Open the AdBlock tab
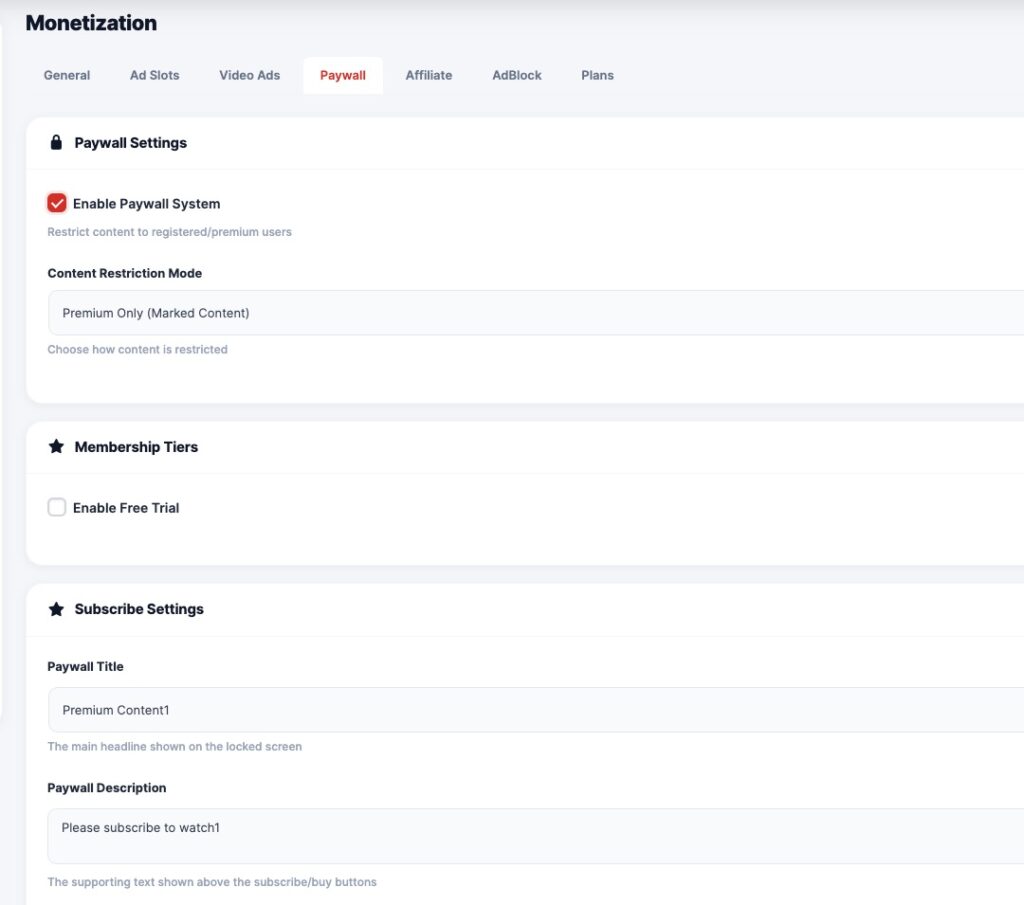 (517, 75)
